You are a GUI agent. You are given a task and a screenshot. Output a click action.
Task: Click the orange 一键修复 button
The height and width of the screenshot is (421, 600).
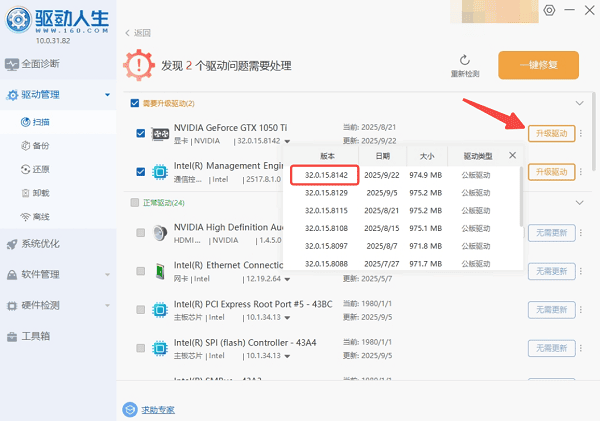pyautogui.click(x=547, y=66)
